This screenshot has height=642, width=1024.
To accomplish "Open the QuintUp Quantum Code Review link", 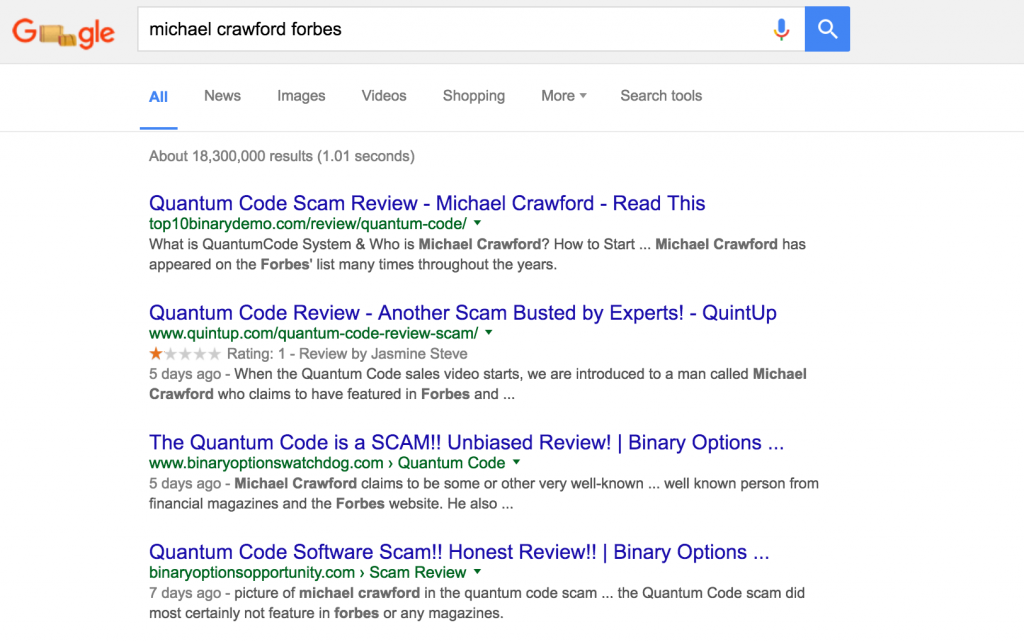I will 461,313.
